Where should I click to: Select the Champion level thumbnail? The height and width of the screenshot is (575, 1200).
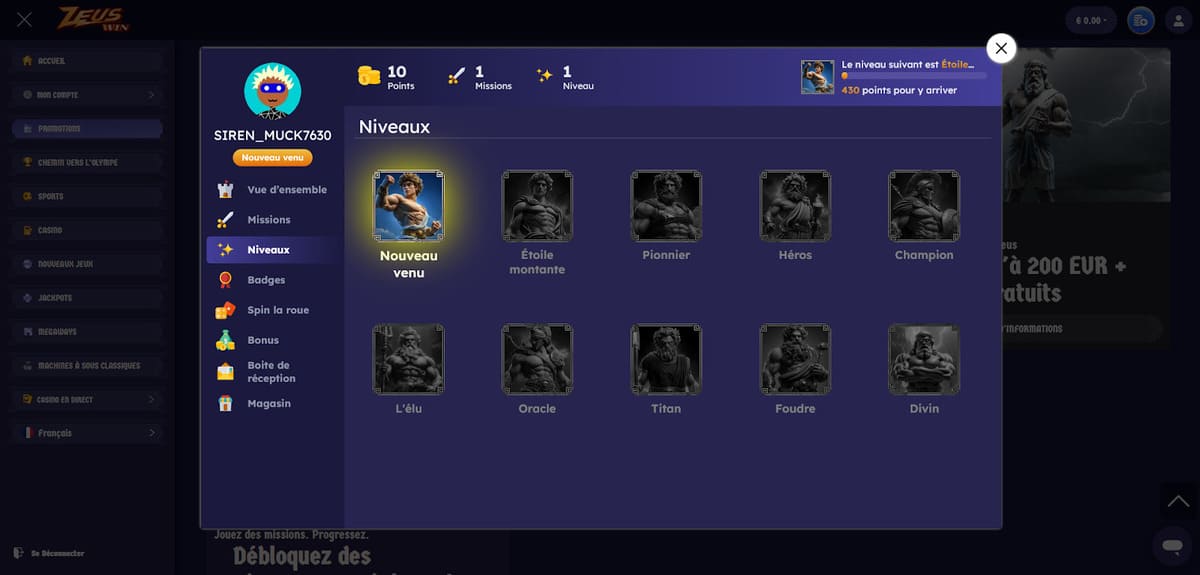point(924,206)
